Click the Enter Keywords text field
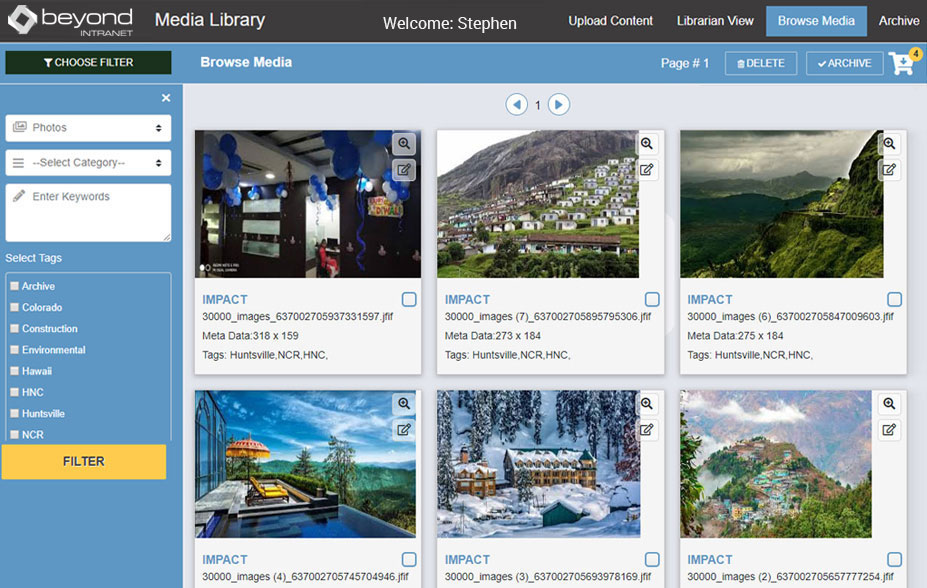 pos(88,212)
